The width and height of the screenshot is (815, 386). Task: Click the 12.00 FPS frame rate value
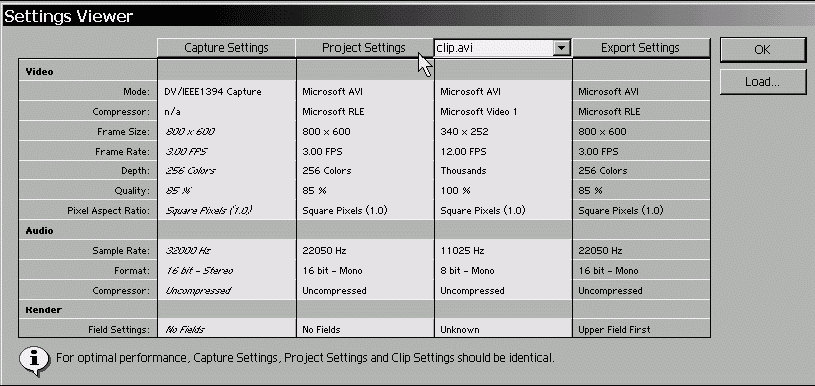pos(463,152)
